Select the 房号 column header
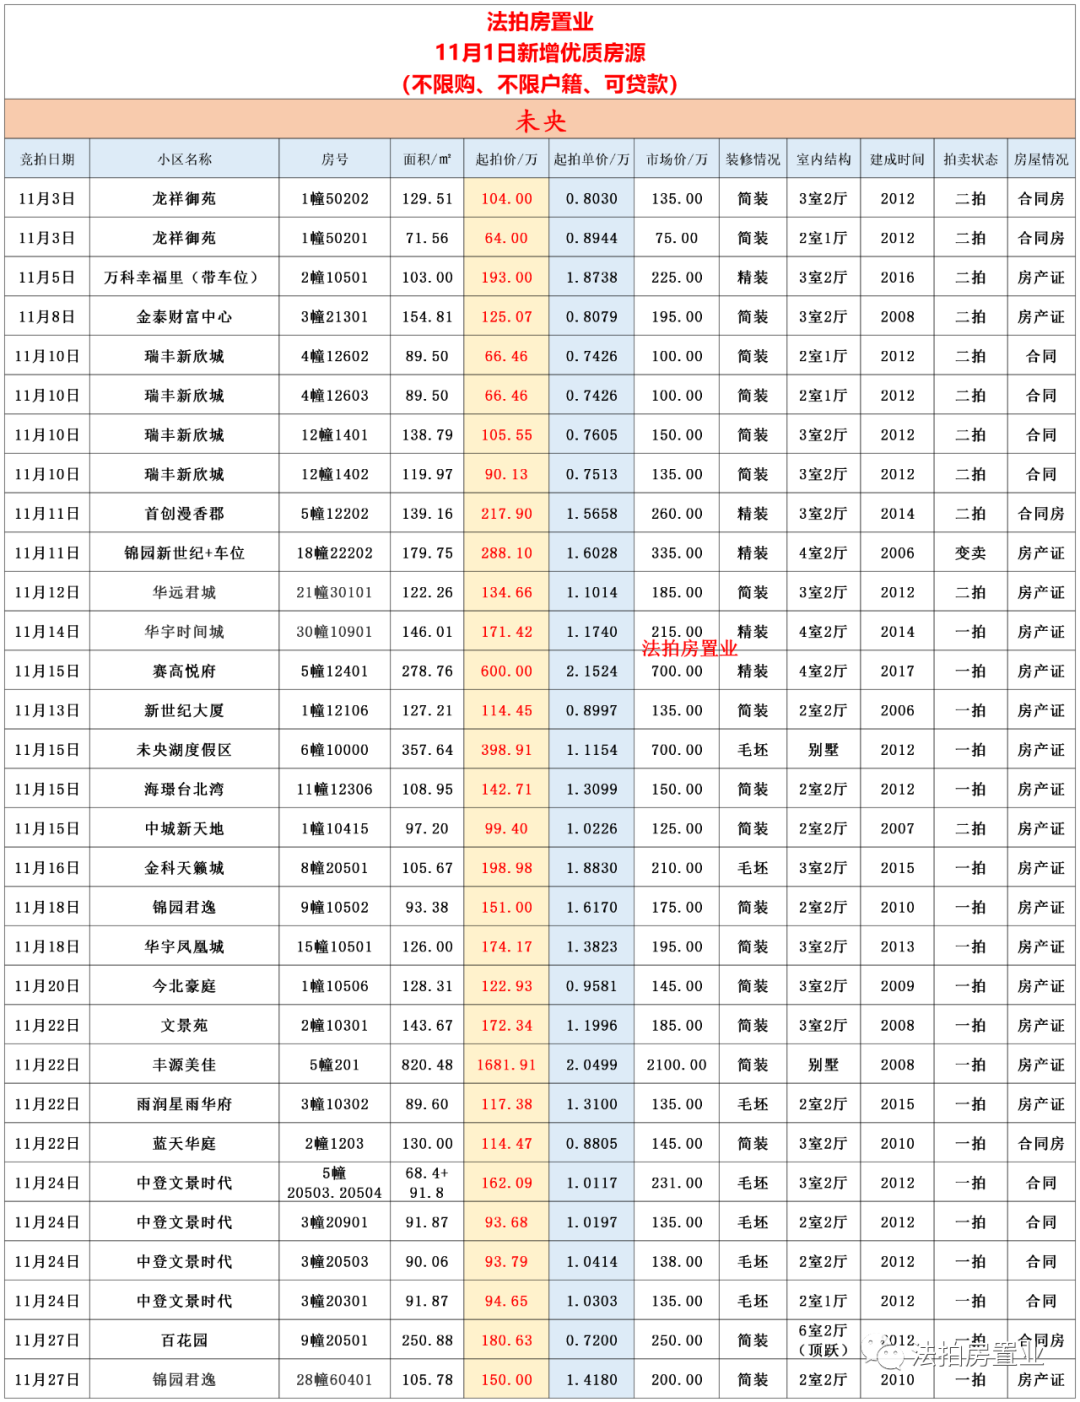The height and width of the screenshot is (1402, 1080). pyautogui.click(x=335, y=159)
